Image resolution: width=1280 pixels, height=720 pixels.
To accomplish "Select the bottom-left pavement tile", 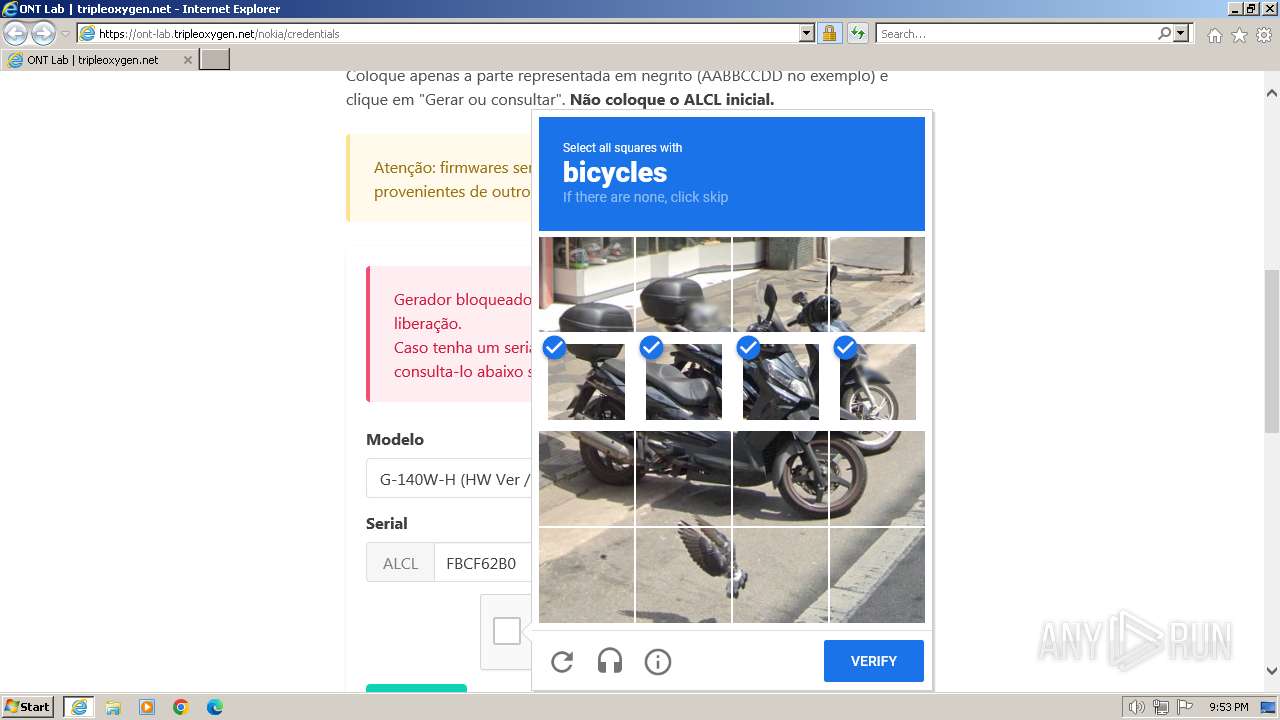I will pos(586,575).
